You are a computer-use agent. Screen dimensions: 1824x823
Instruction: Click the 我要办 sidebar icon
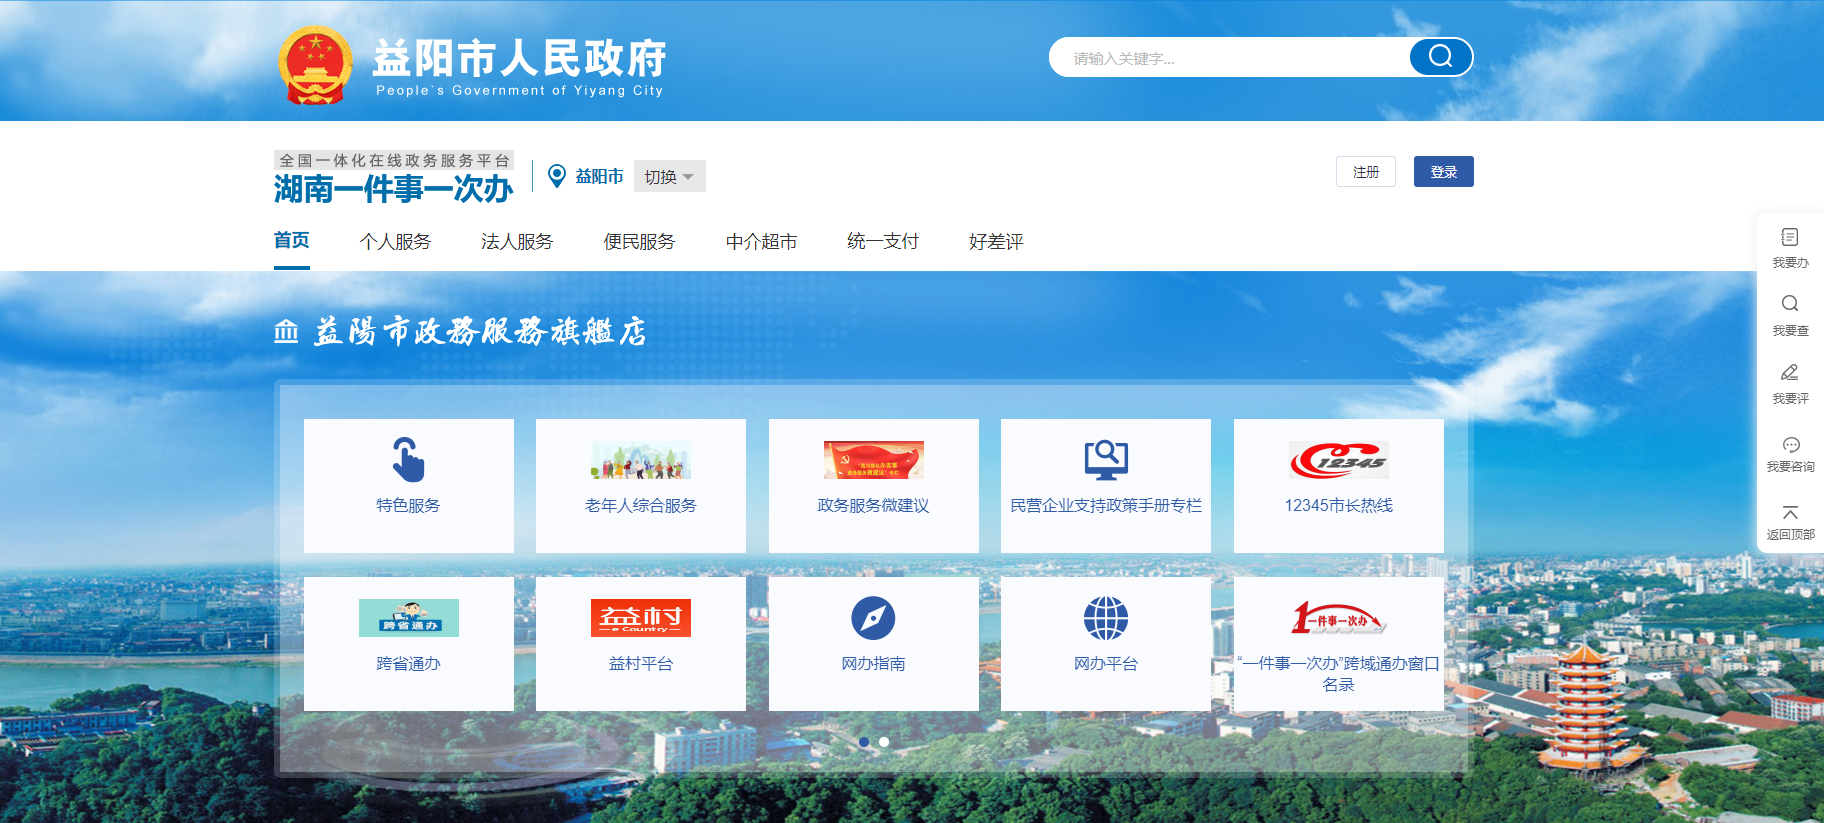coord(1790,238)
